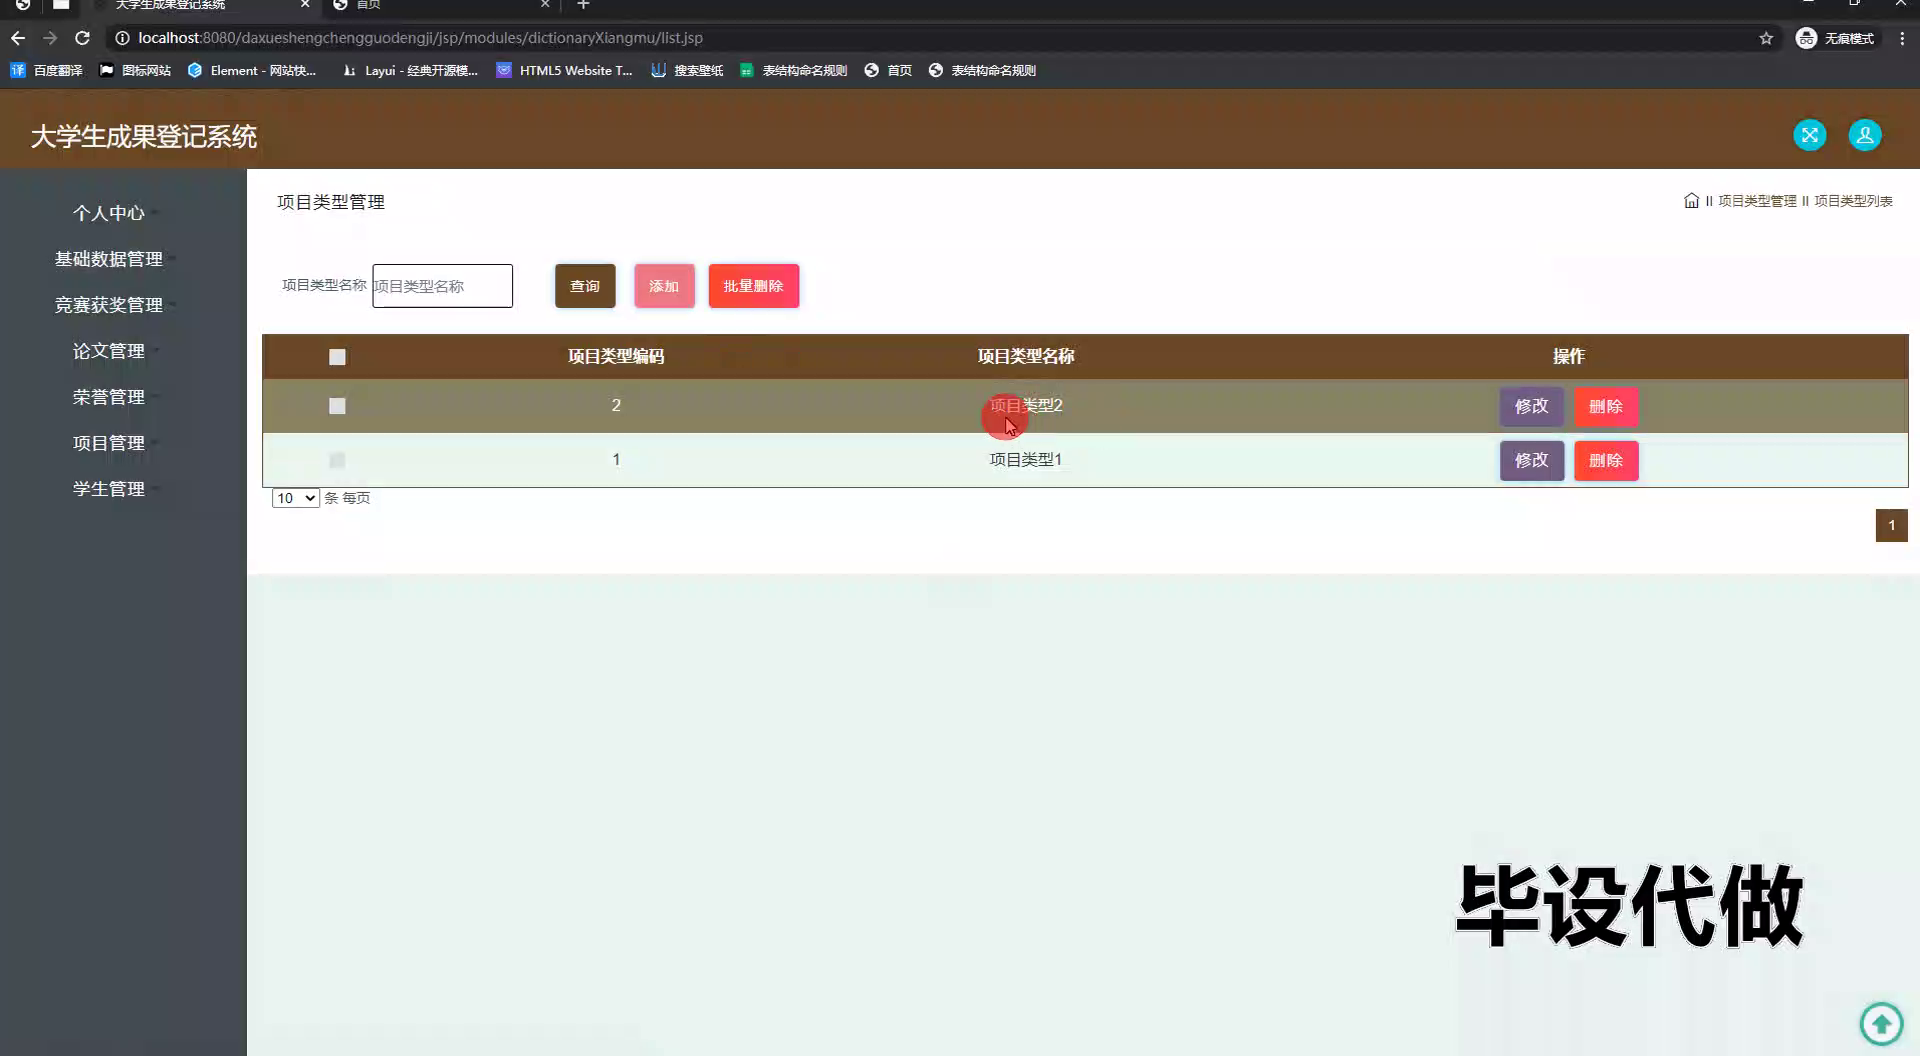Open the incognito mode indicator
The height and width of the screenshot is (1056, 1920).
[1836, 38]
